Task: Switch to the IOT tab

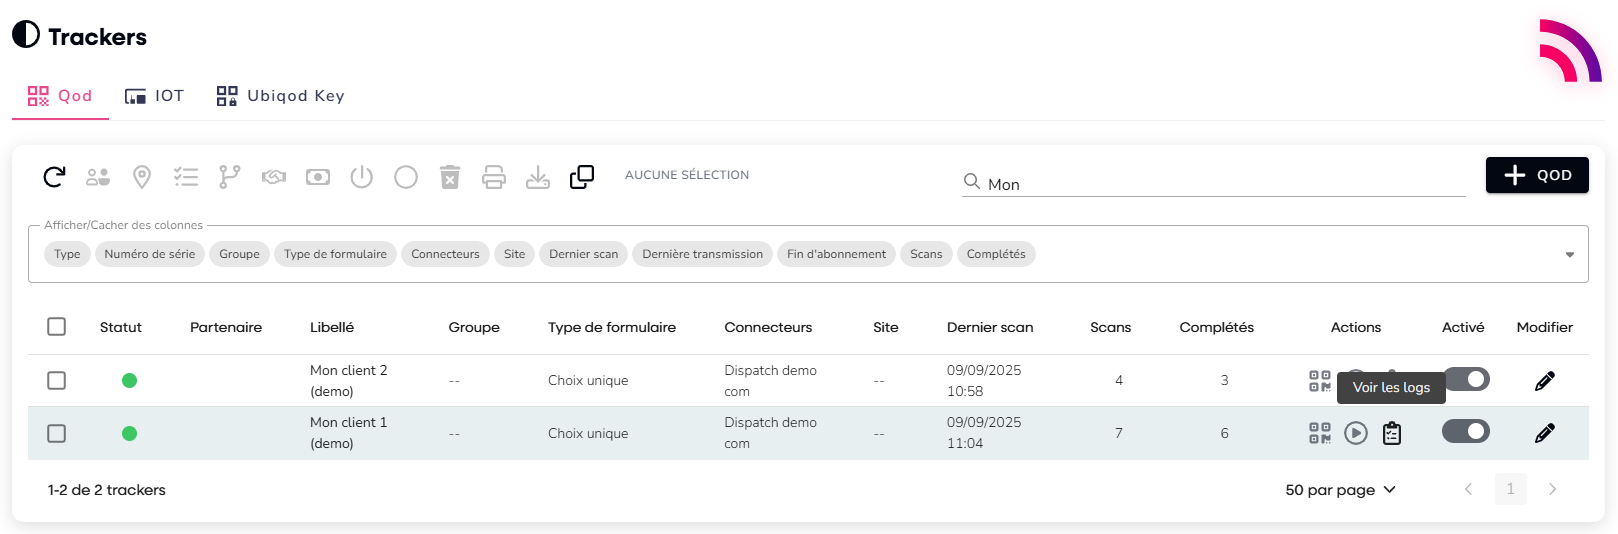Action: pos(155,96)
